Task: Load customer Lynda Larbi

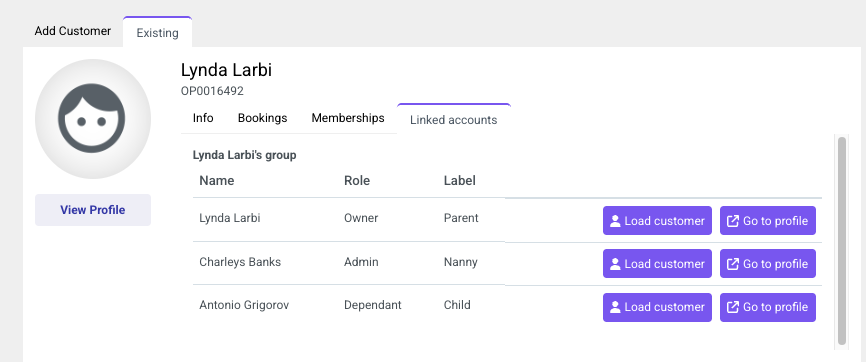Action: [x=657, y=221]
